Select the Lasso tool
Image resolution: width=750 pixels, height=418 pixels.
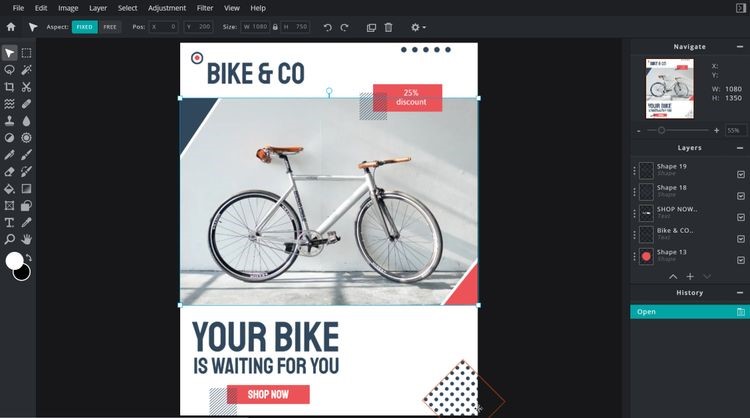pos(9,70)
